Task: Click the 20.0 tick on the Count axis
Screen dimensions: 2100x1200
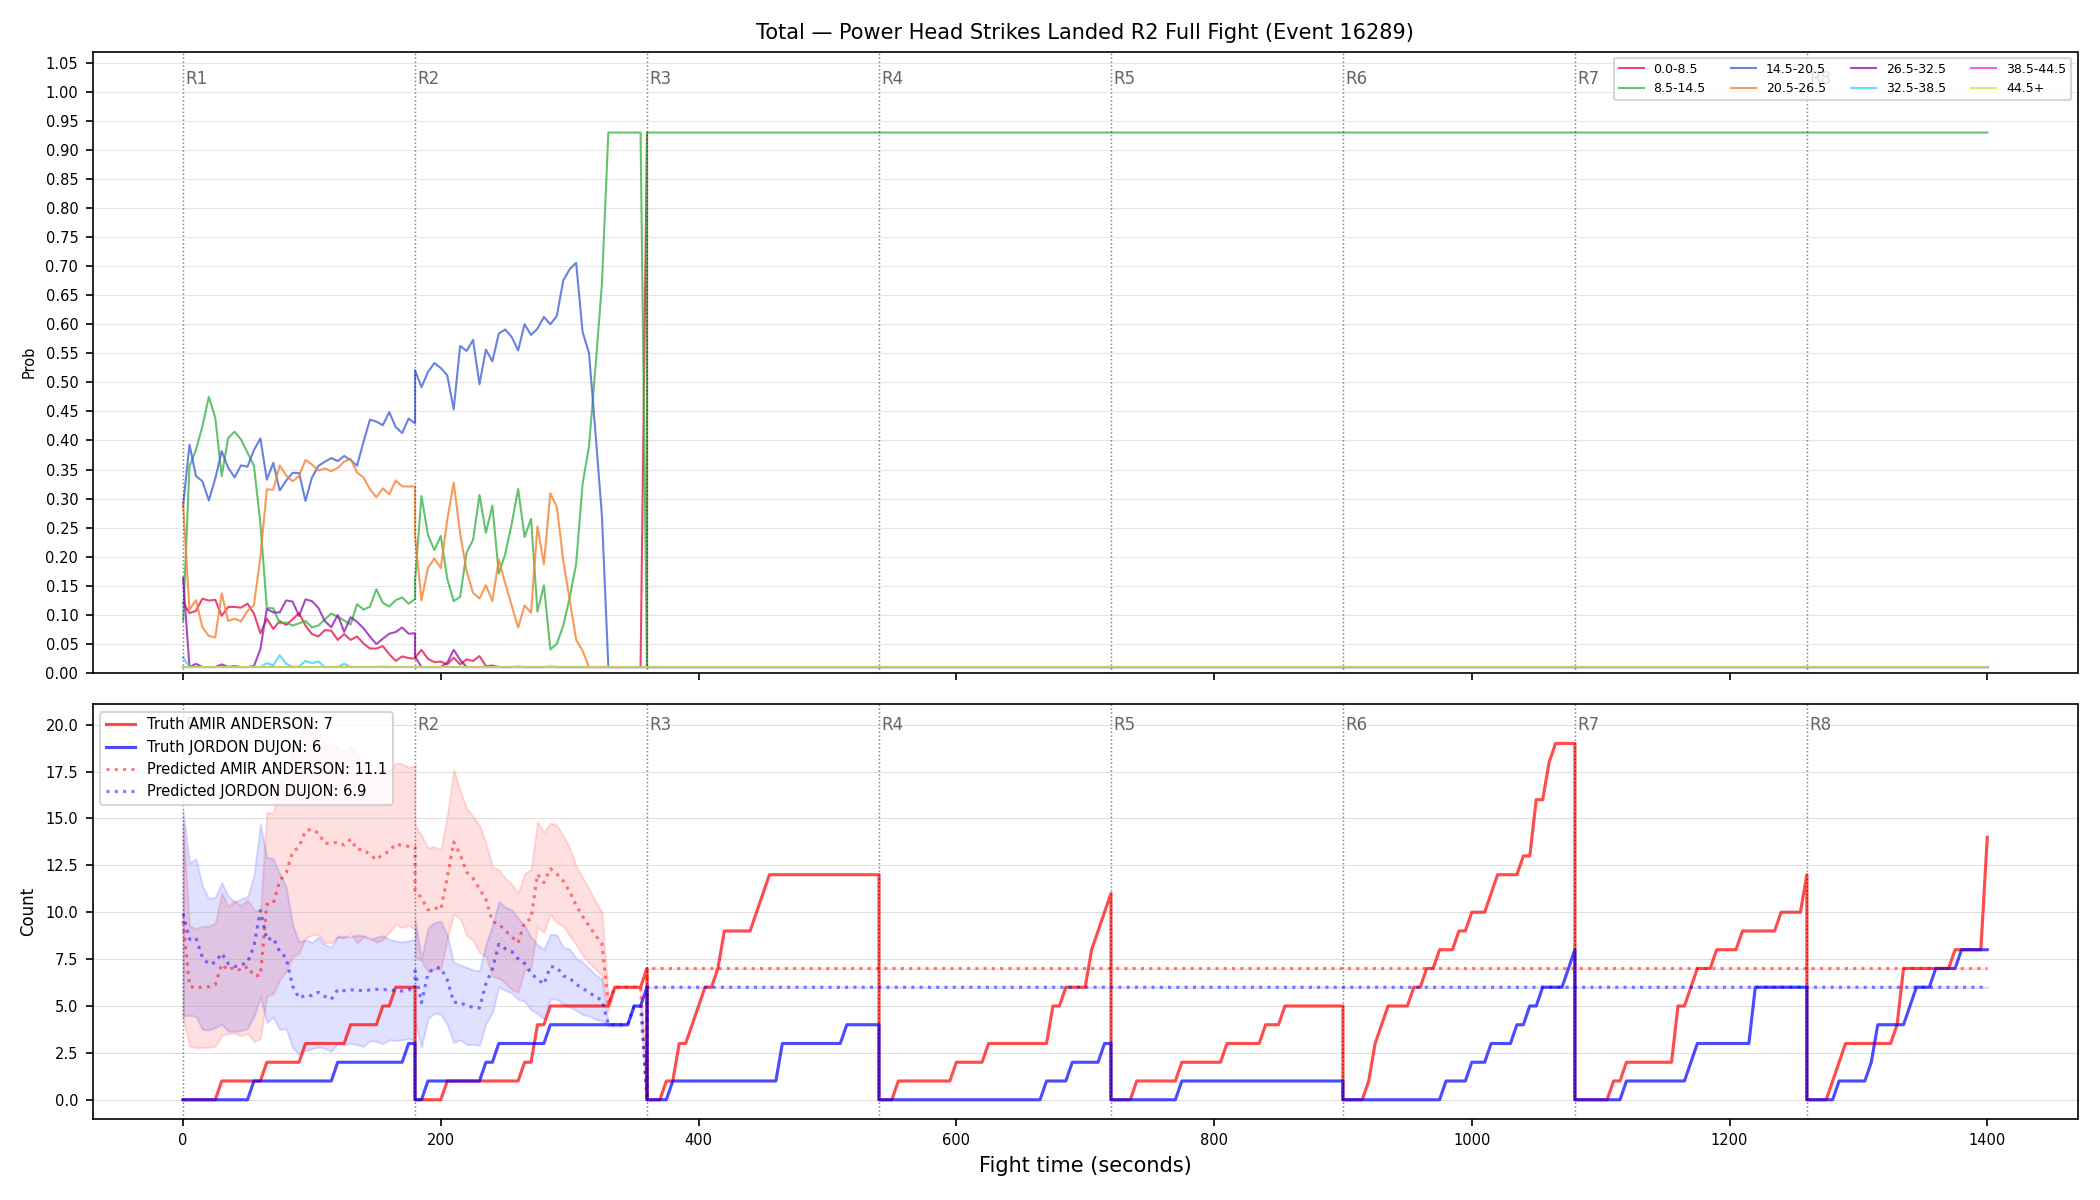Action: point(62,725)
